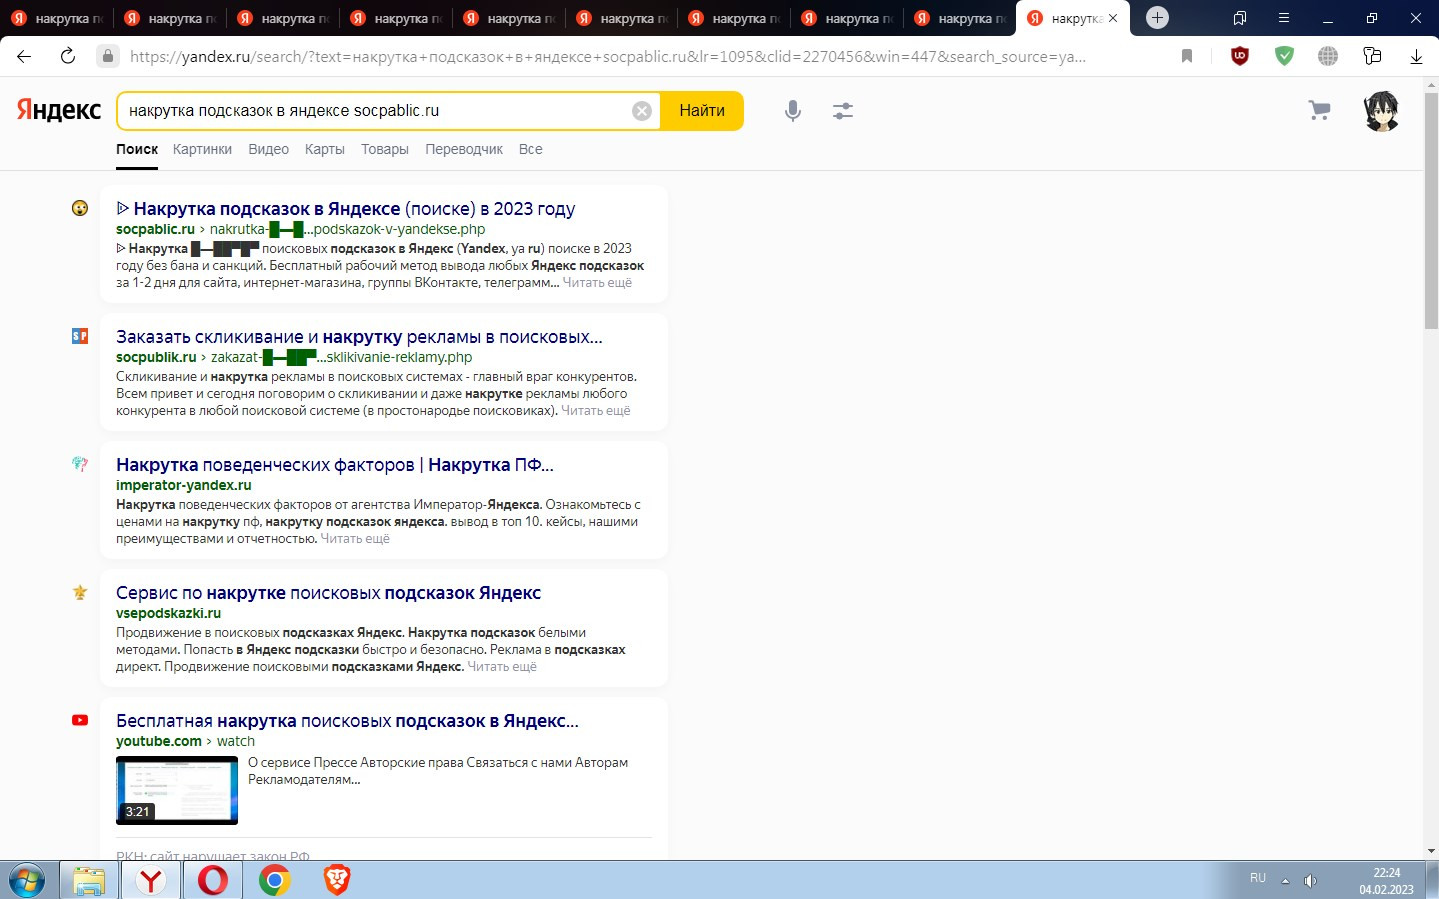Click the YouTube result favicon
Image resolution: width=1439 pixels, height=899 pixels.
[80, 720]
